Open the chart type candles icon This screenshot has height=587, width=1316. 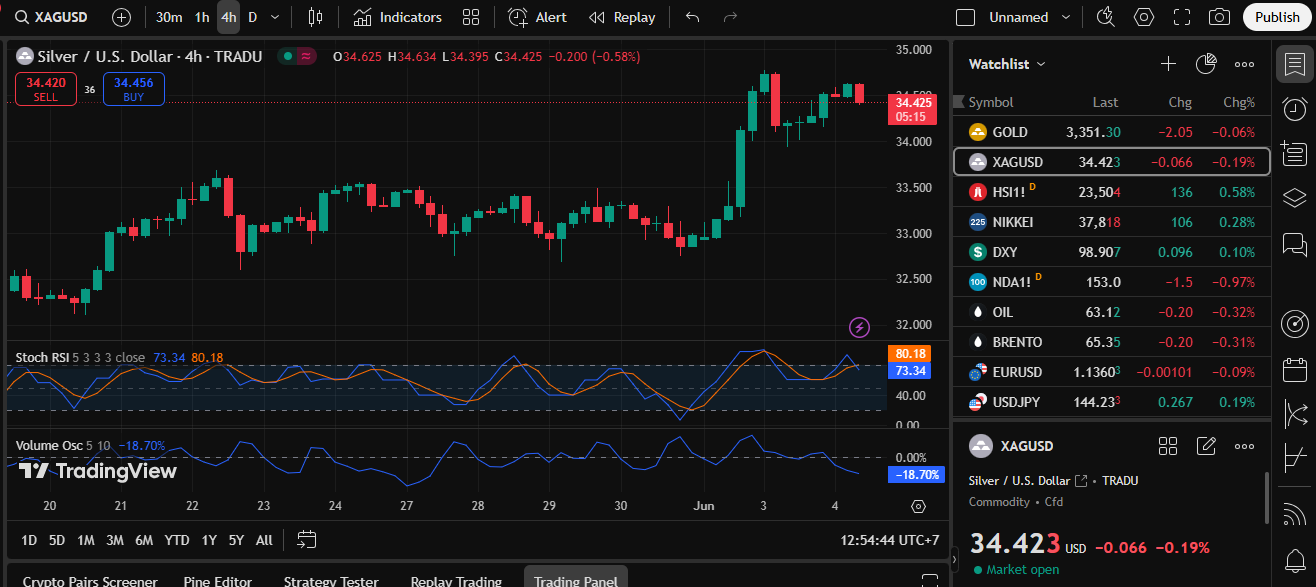click(x=316, y=17)
